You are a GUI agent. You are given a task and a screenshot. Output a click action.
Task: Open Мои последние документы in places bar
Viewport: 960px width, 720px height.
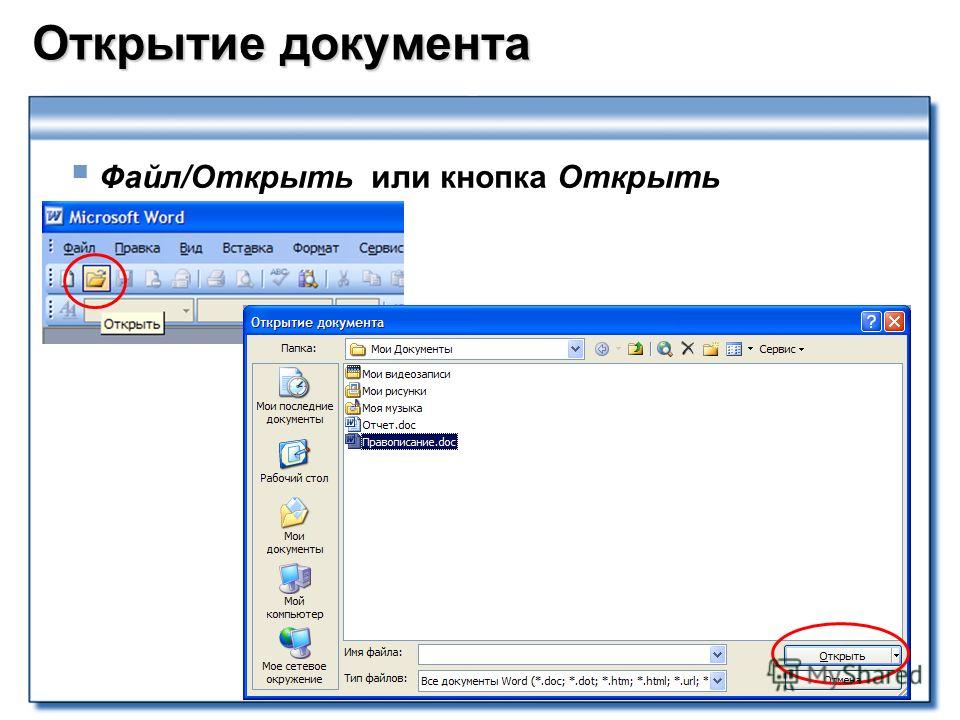[x=294, y=396]
